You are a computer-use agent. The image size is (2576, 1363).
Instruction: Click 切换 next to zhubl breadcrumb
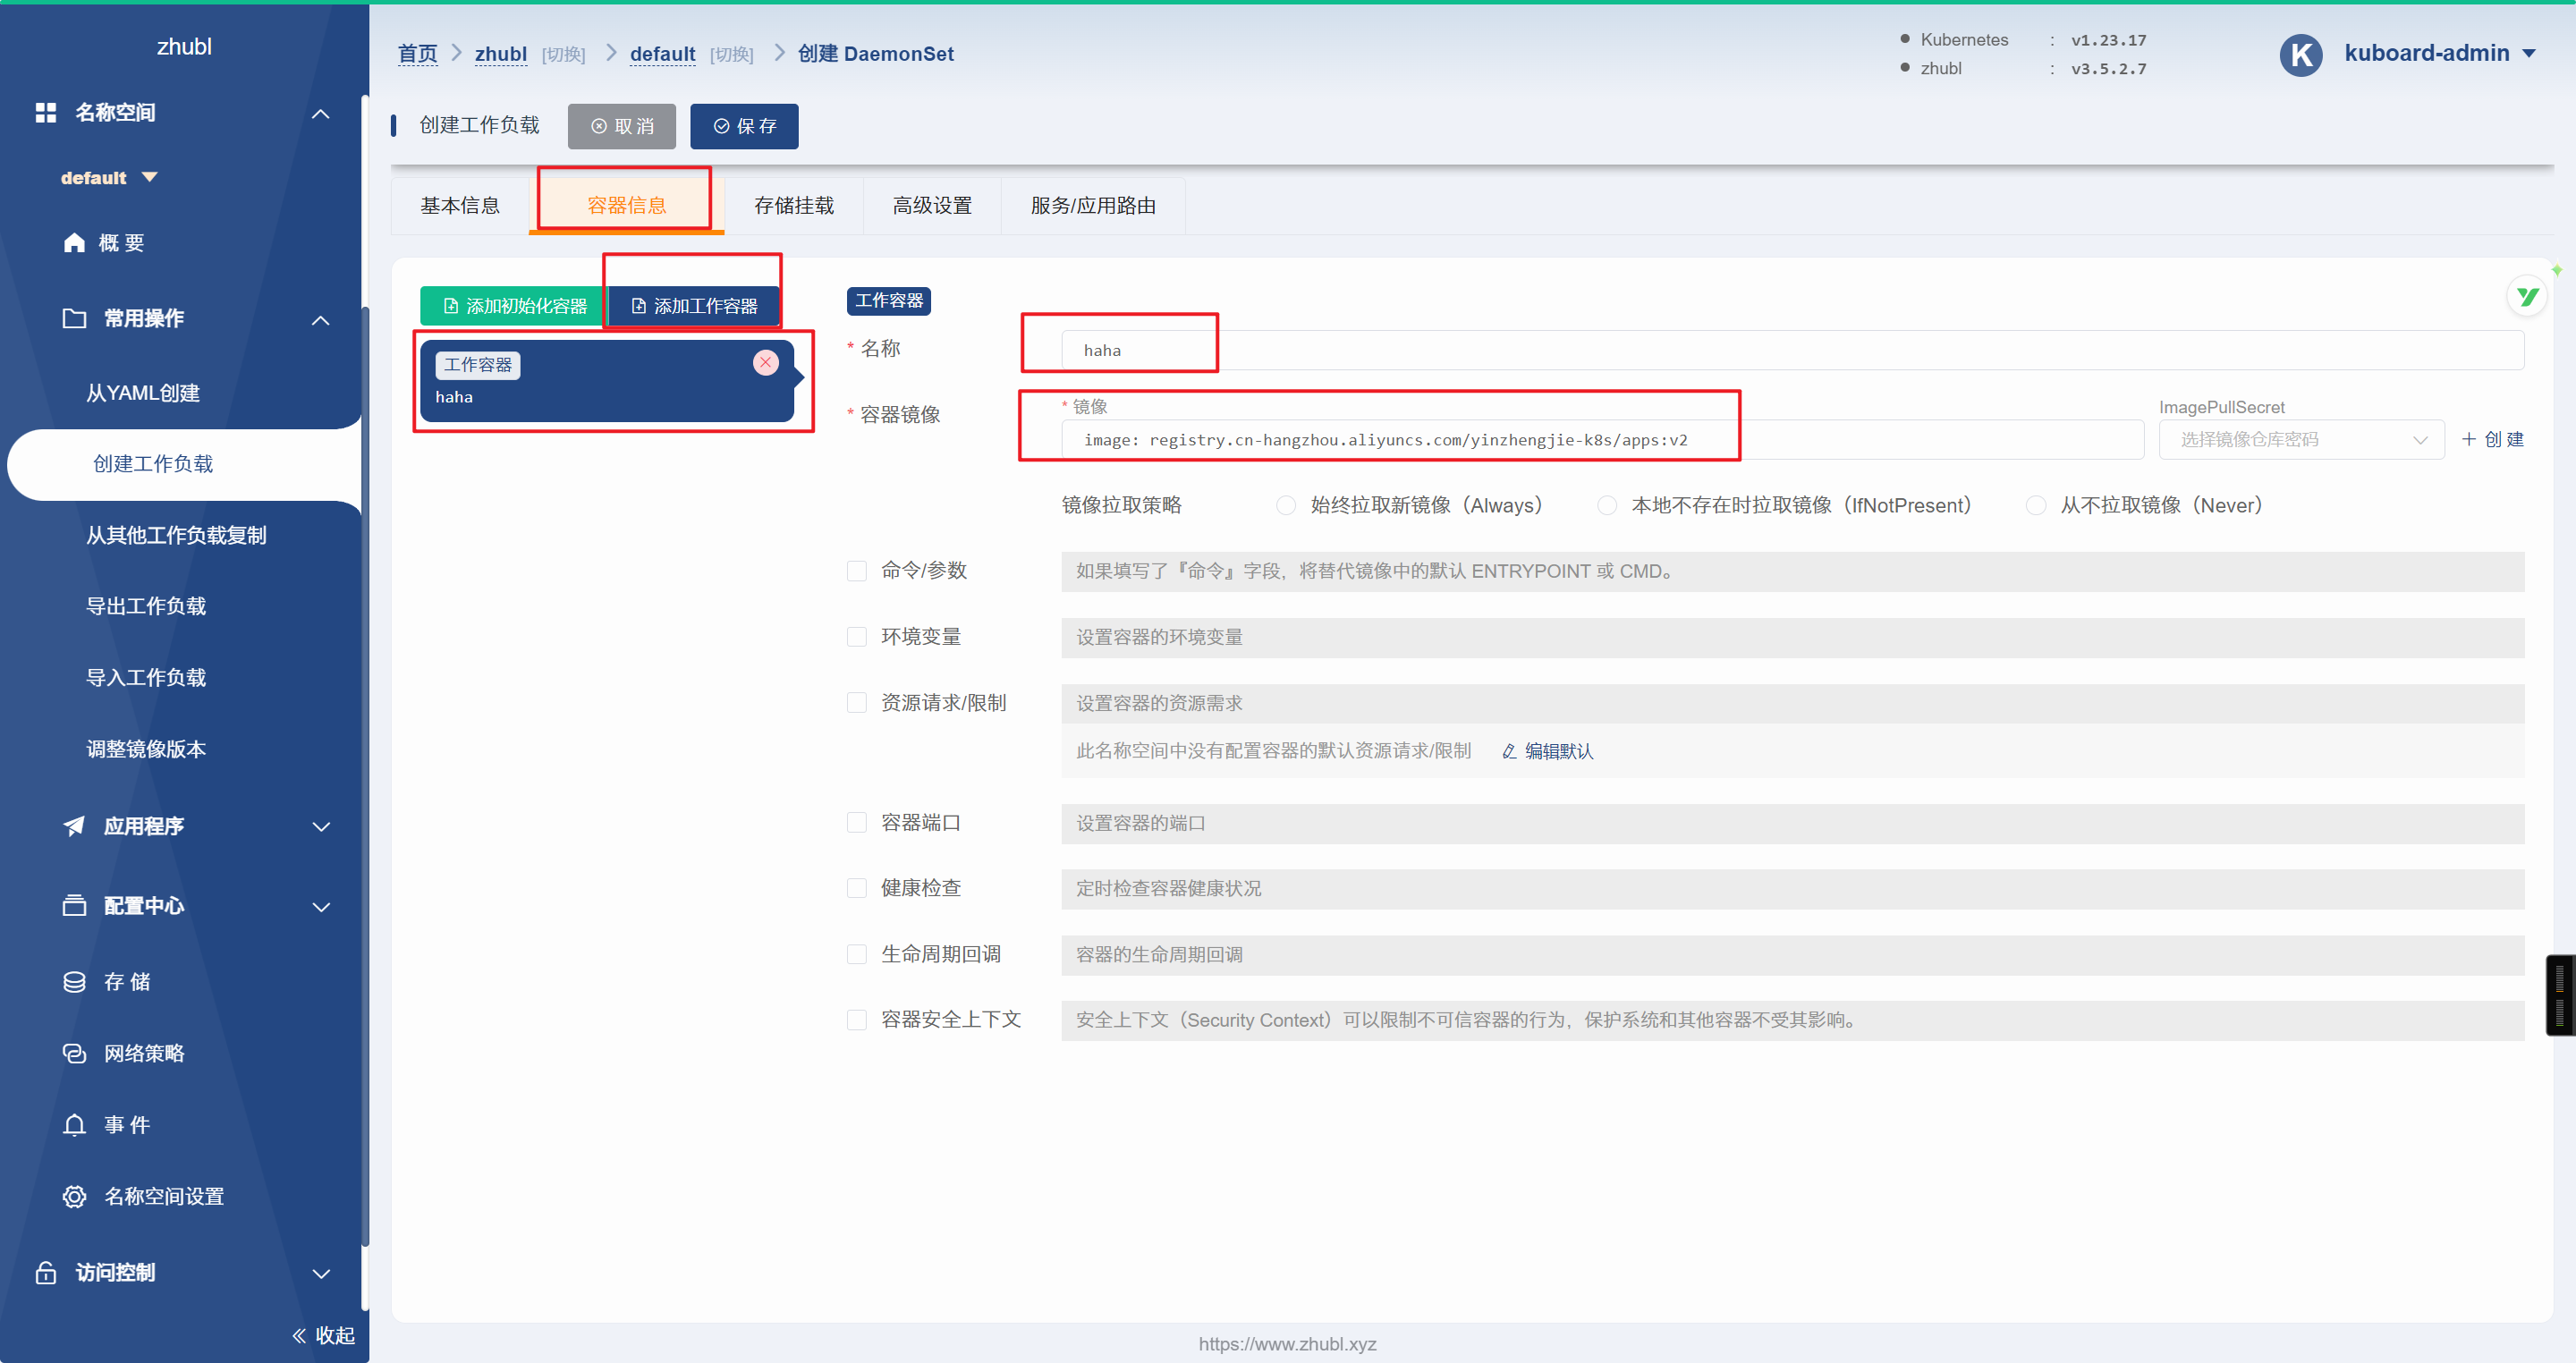pos(563,55)
